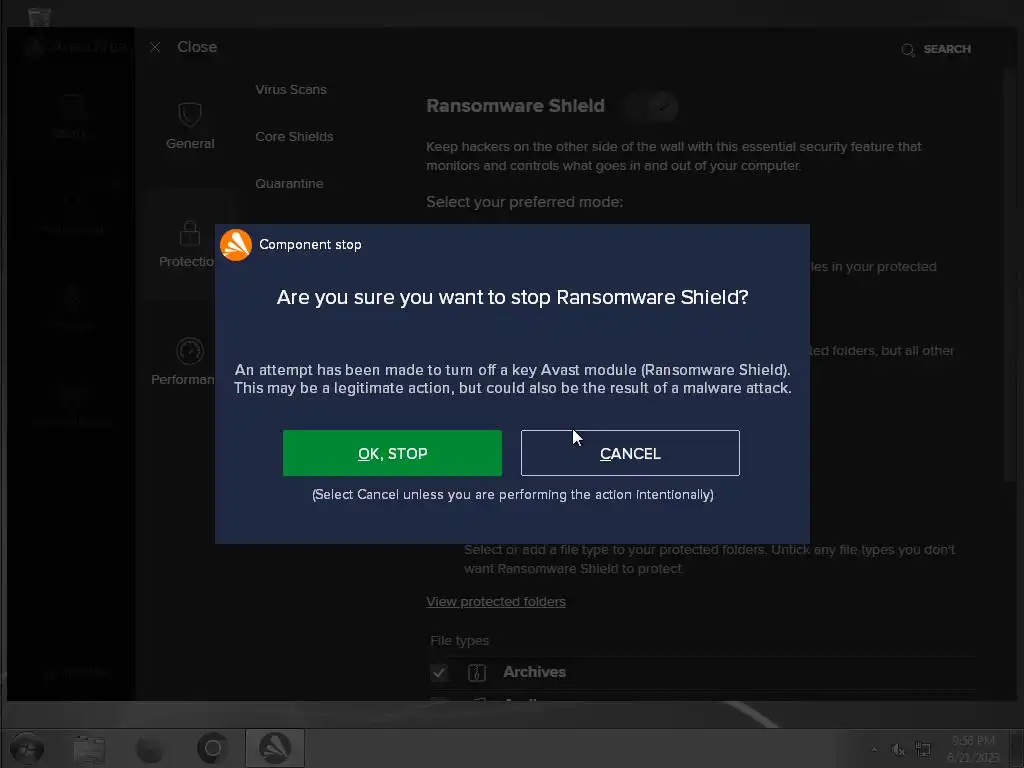Open the taskbar clock and date
The height and width of the screenshot is (768, 1024).
pyautogui.click(x=973, y=748)
